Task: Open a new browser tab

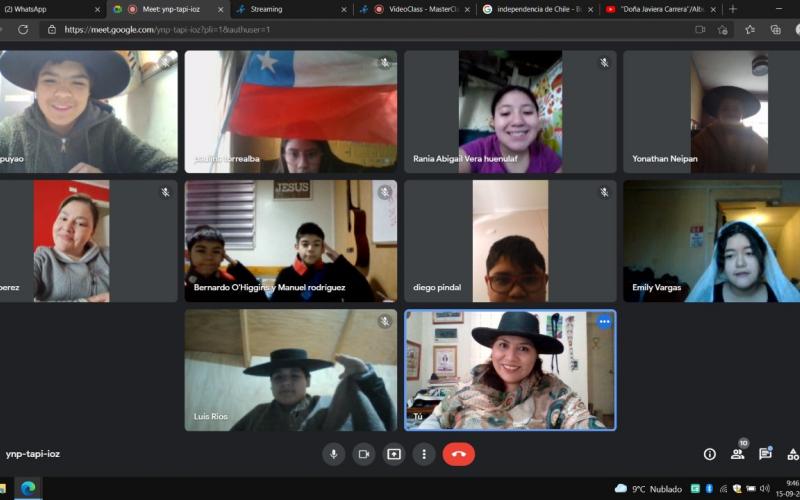Action: 733,9
